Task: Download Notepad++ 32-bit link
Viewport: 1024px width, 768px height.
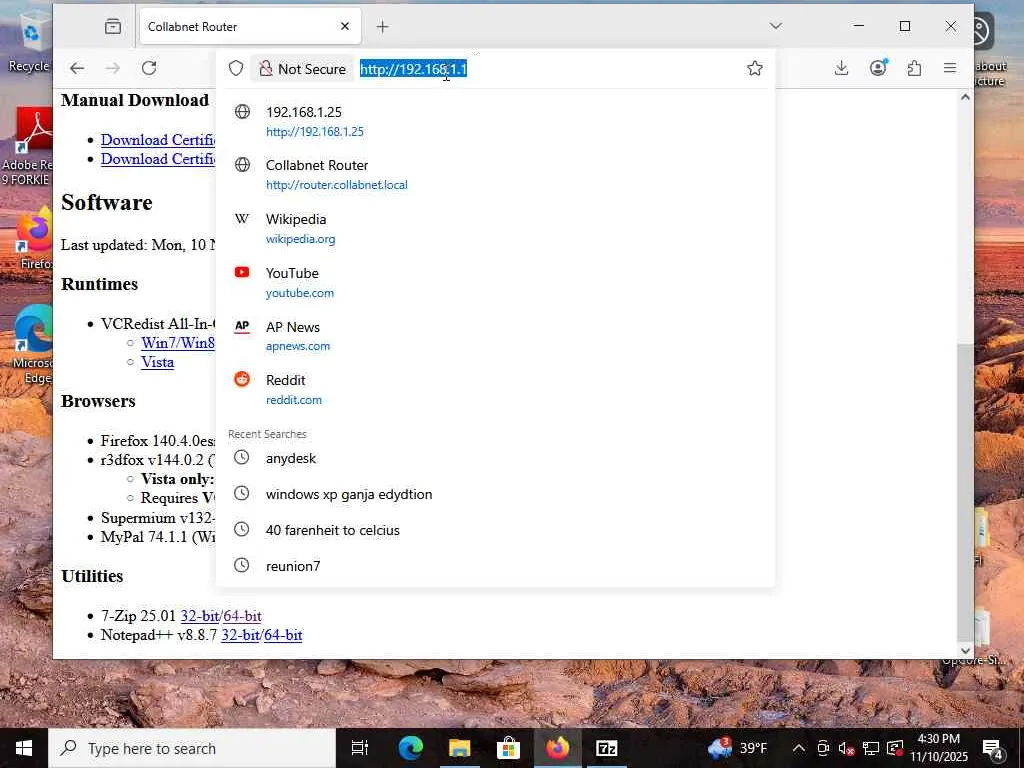Action: pos(240,635)
